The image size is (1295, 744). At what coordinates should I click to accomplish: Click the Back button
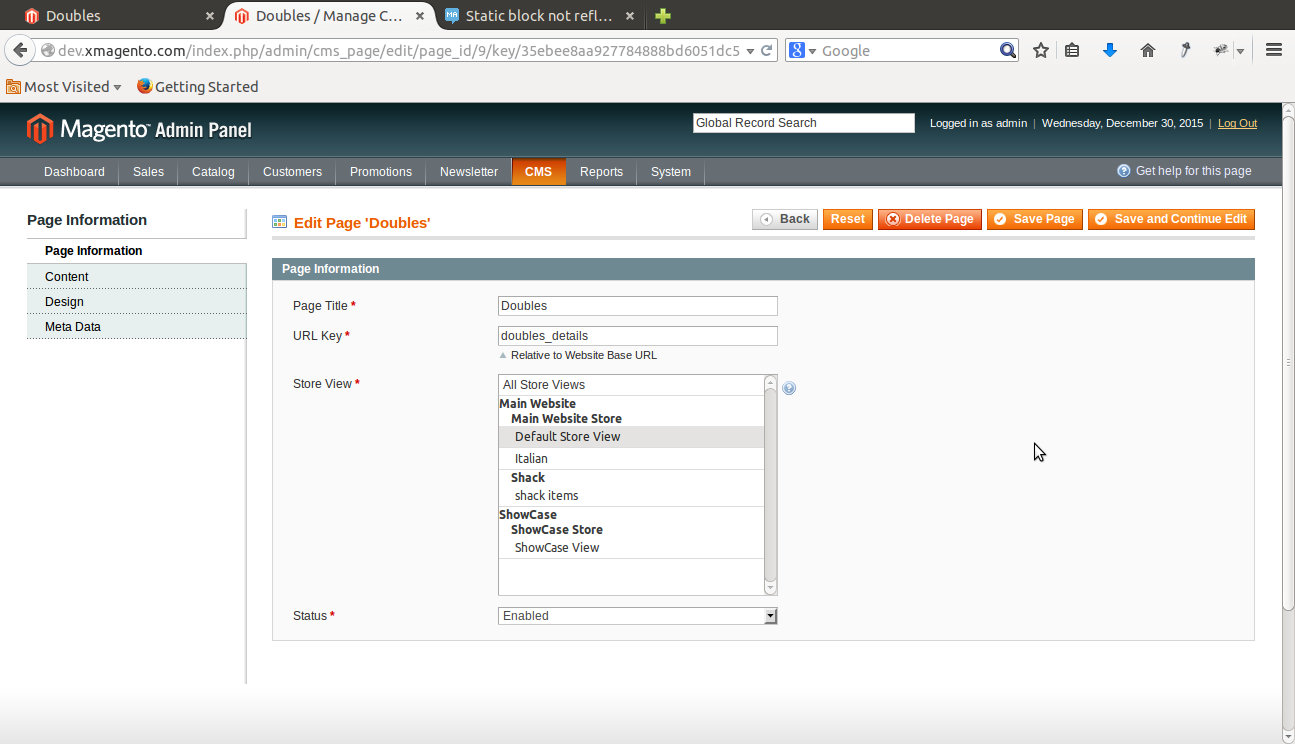(x=785, y=219)
